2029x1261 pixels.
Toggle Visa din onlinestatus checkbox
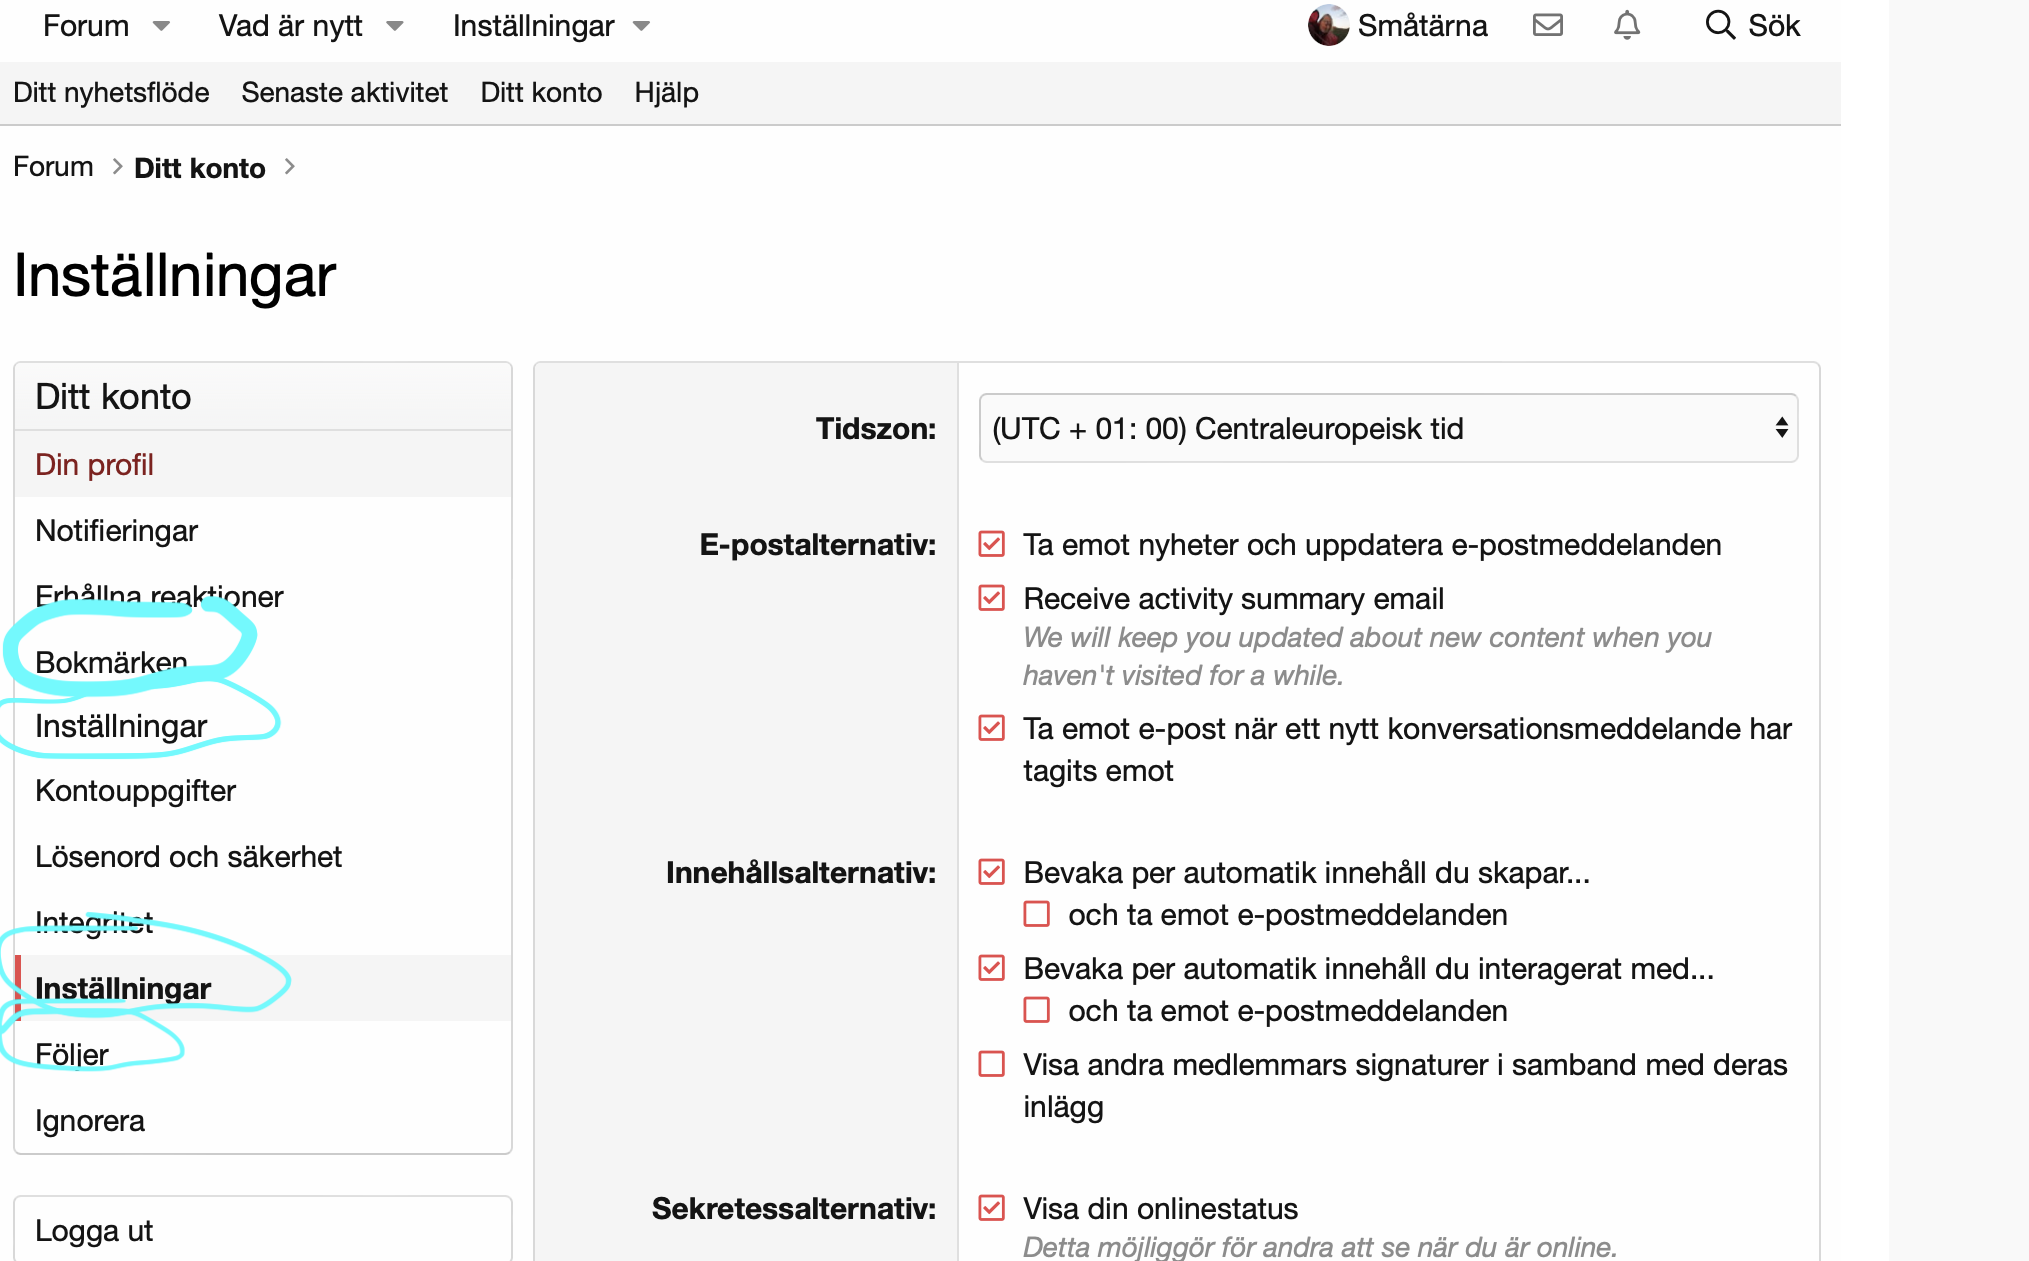tap(991, 1208)
